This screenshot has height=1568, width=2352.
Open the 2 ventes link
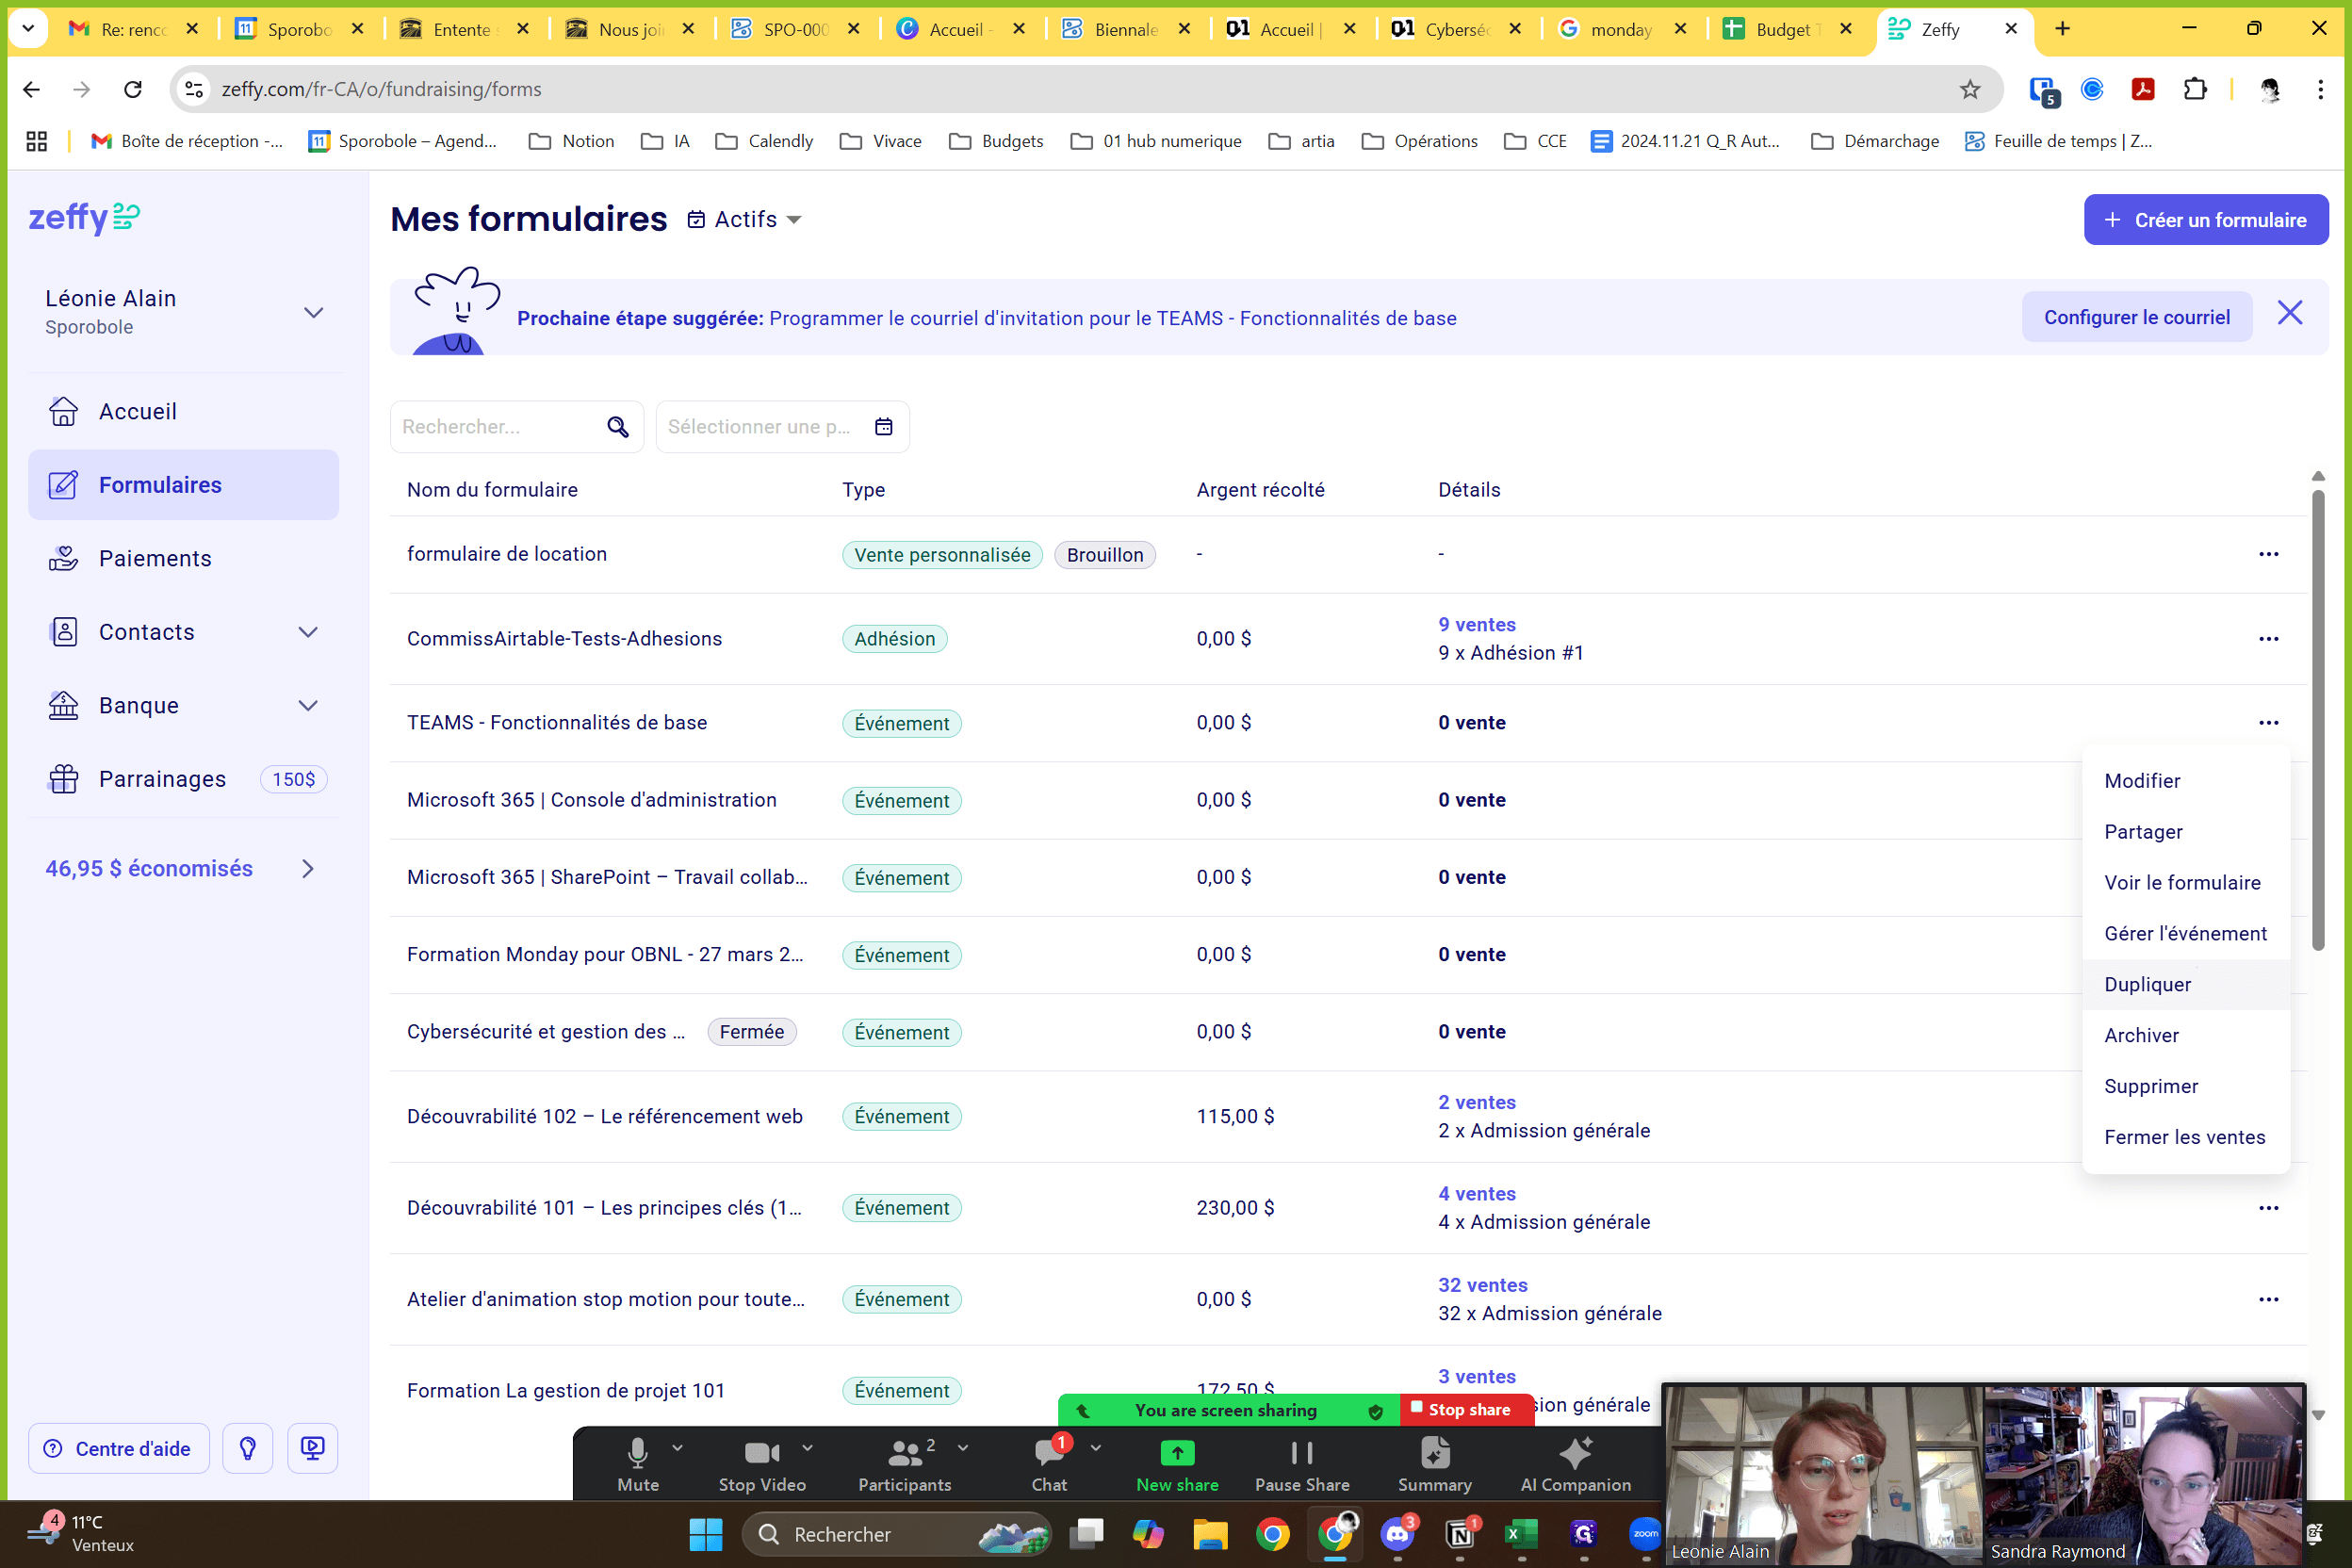(1477, 1102)
